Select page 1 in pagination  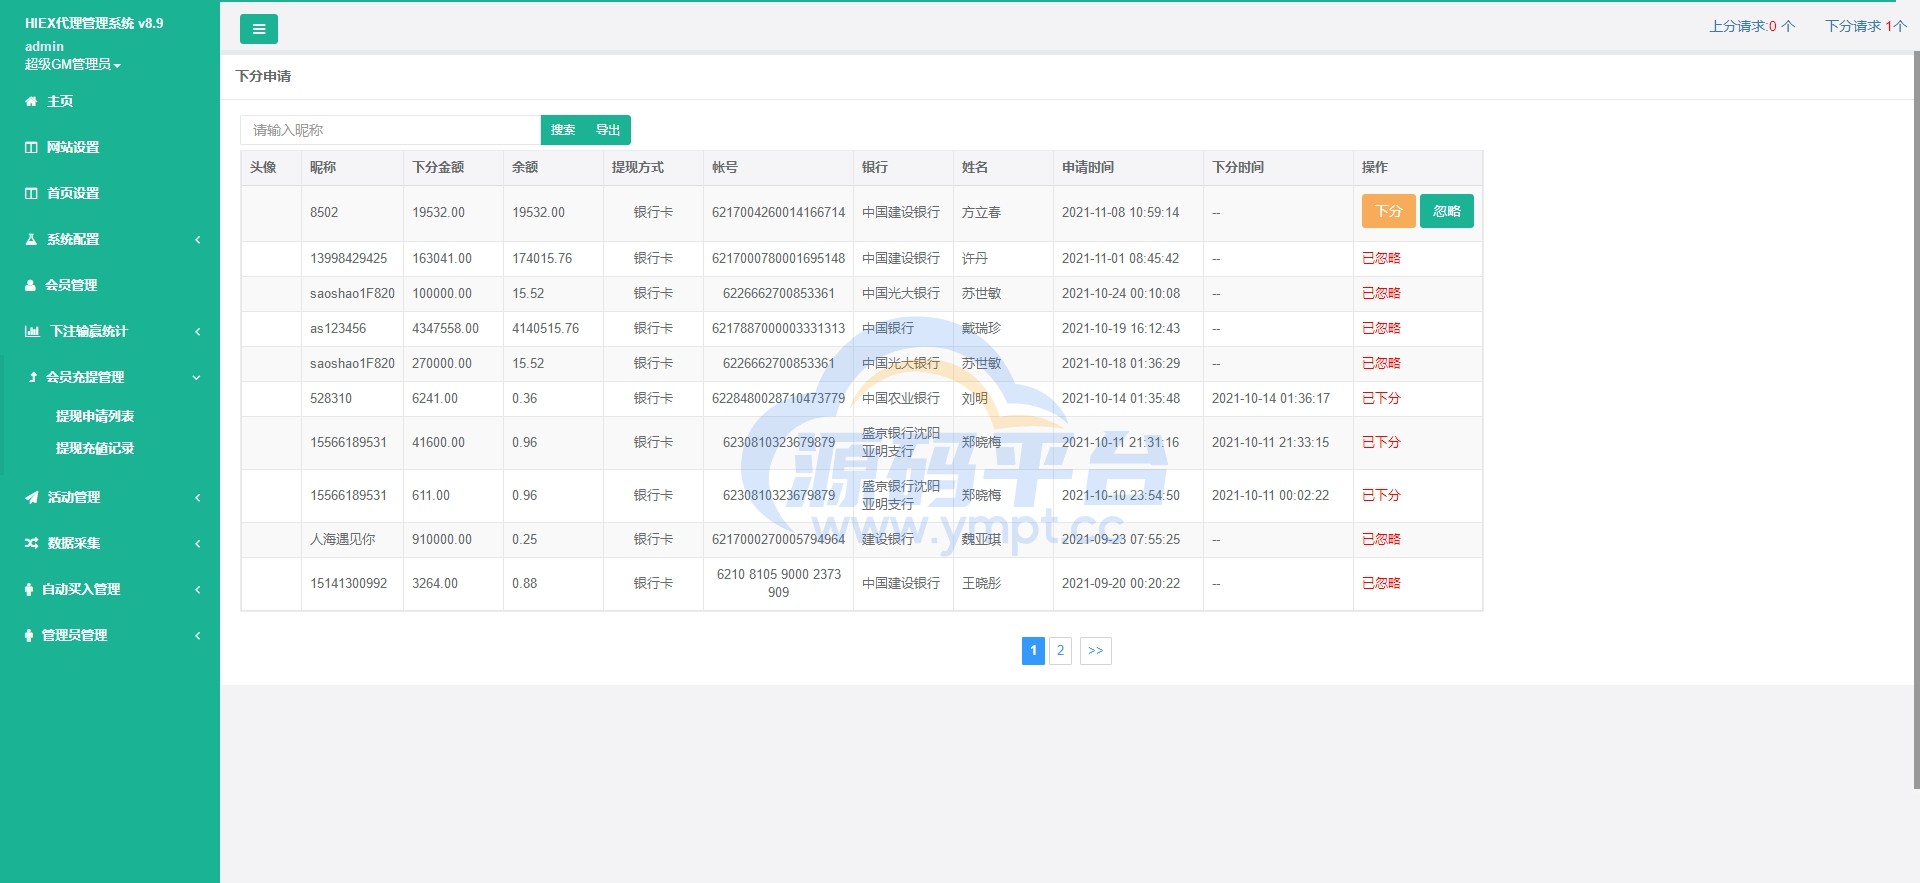tap(1033, 651)
